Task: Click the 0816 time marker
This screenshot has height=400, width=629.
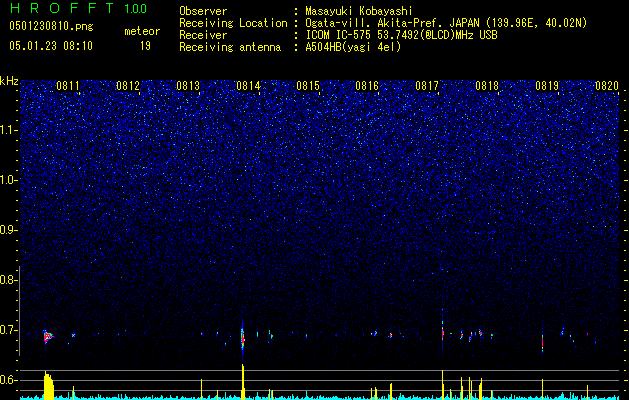Action: [367, 86]
